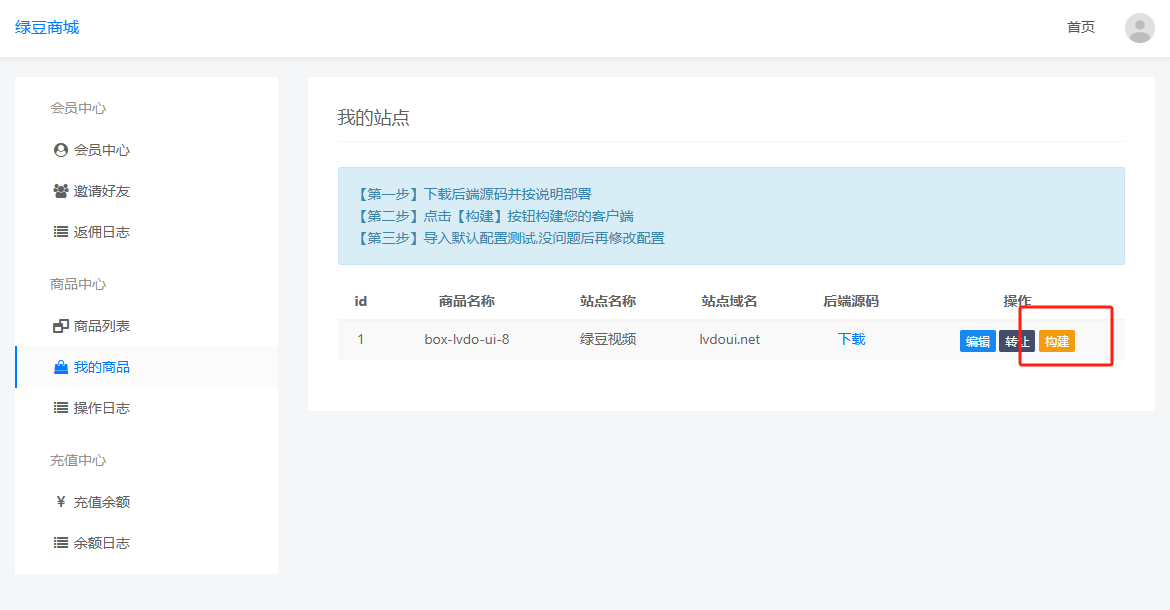1170x610 pixels.
Task: Select the 会员中心 person icon
Action: point(59,150)
